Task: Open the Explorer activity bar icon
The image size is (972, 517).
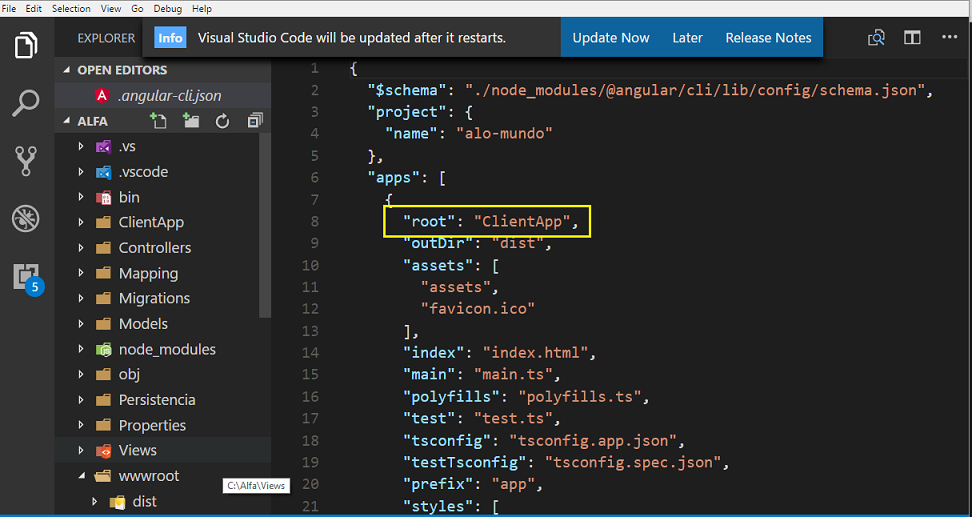Action: [x=27, y=46]
